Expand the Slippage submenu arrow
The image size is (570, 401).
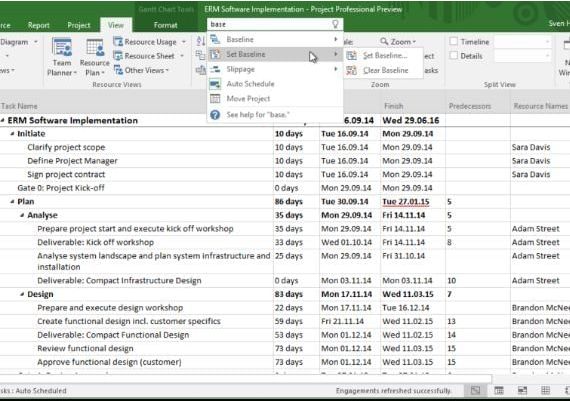coord(336,69)
